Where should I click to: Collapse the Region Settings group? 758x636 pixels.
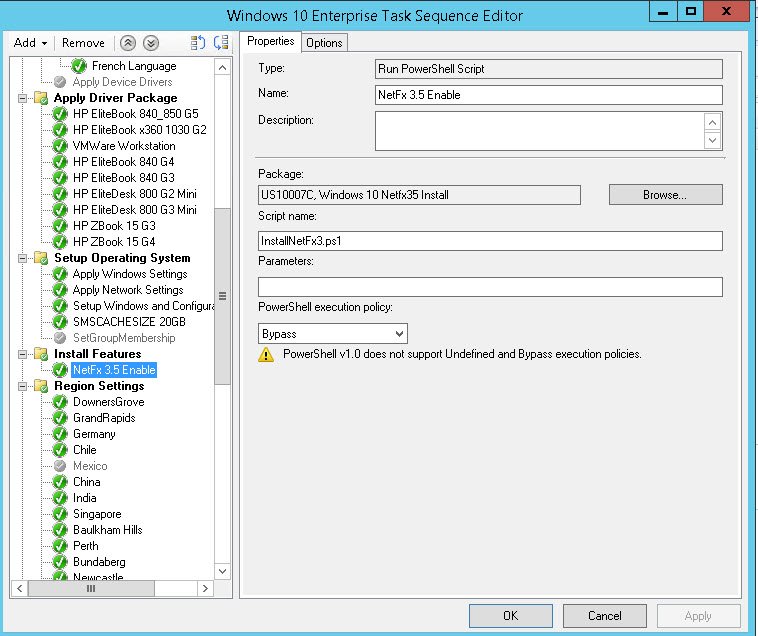[22, 386]
